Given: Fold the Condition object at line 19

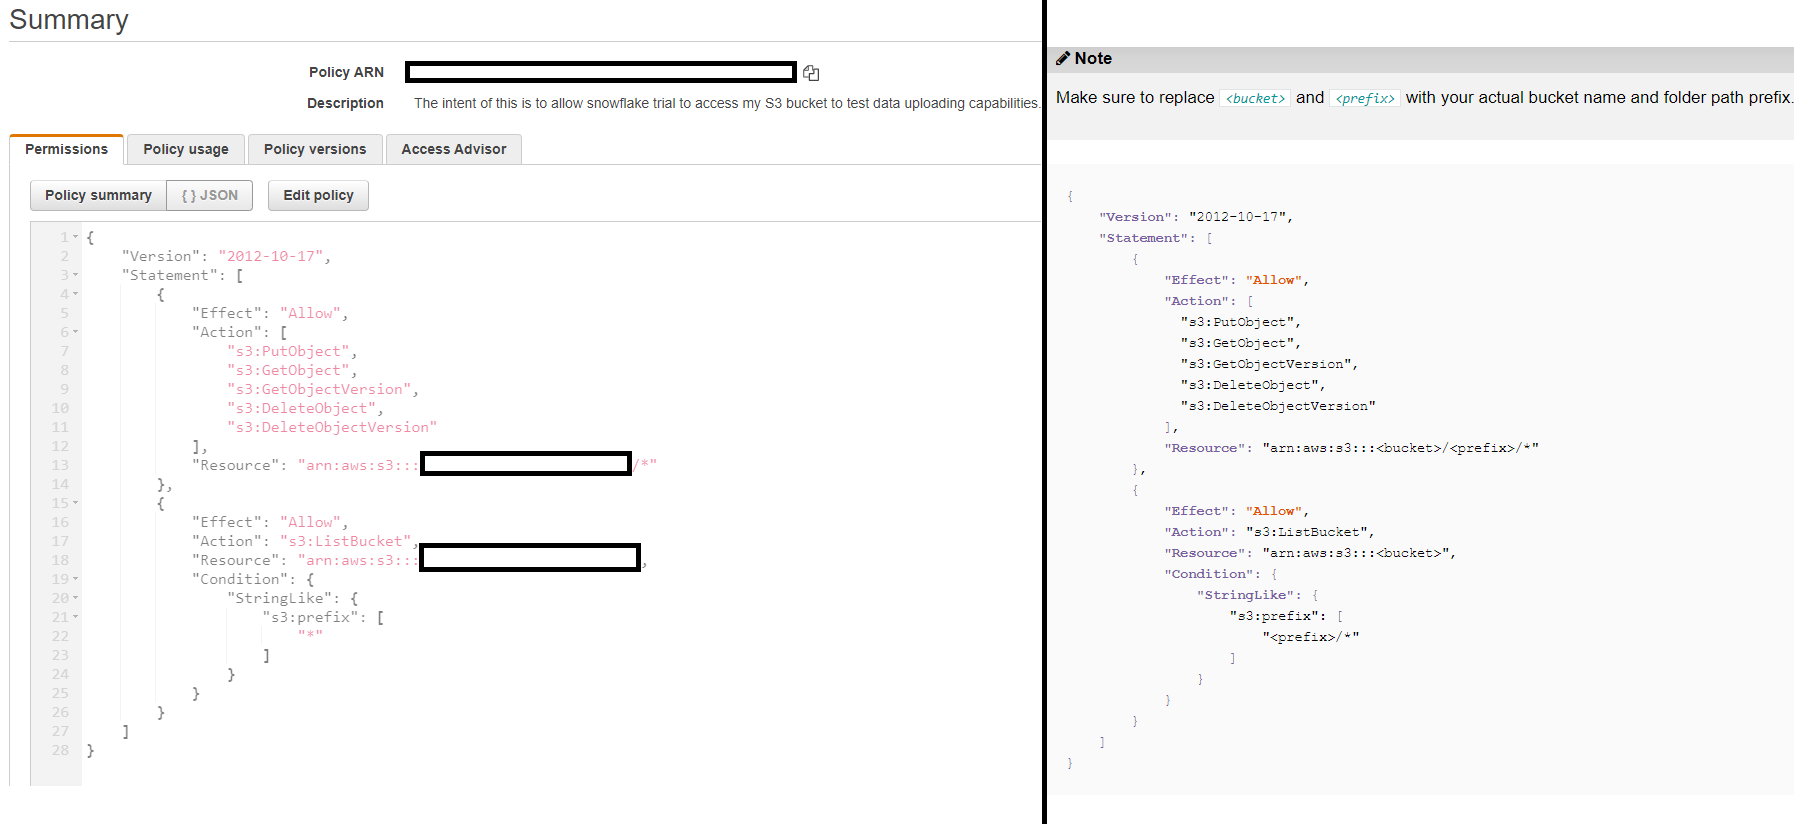Looking at the screenshot, I should [76, 579].
